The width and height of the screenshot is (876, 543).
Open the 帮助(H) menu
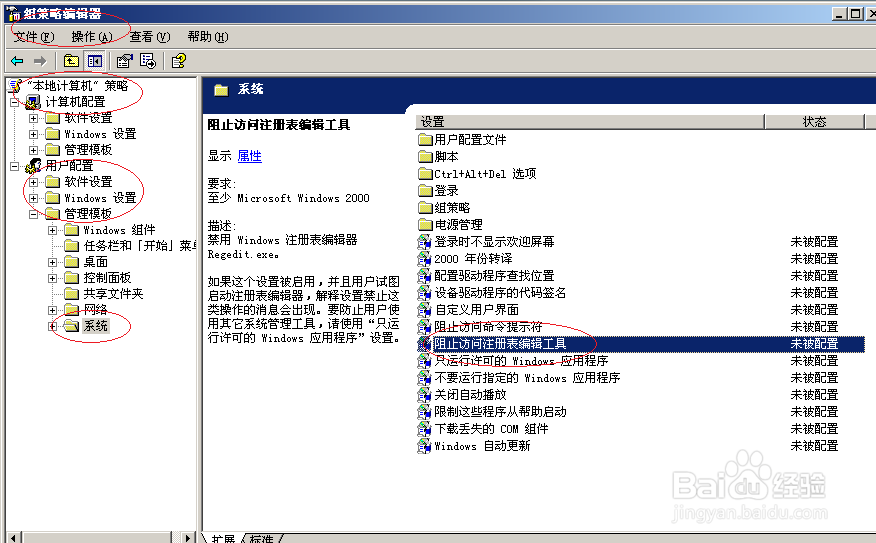[x=208, y=37]
